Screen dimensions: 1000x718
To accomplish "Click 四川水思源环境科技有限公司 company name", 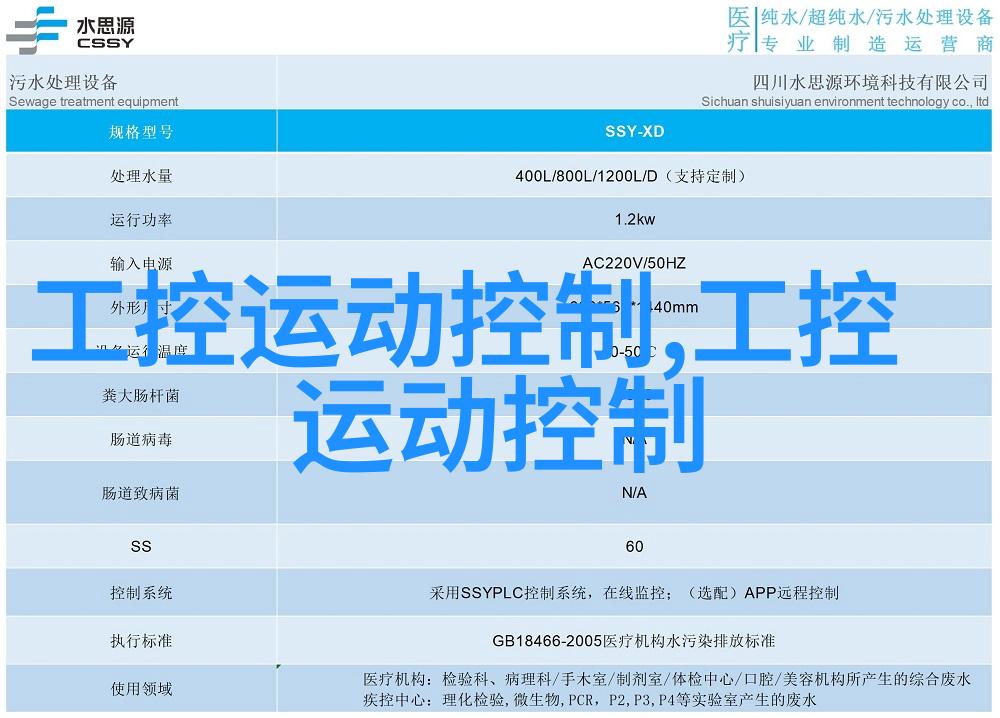I will pyautogui.click(x=856, y=82).
